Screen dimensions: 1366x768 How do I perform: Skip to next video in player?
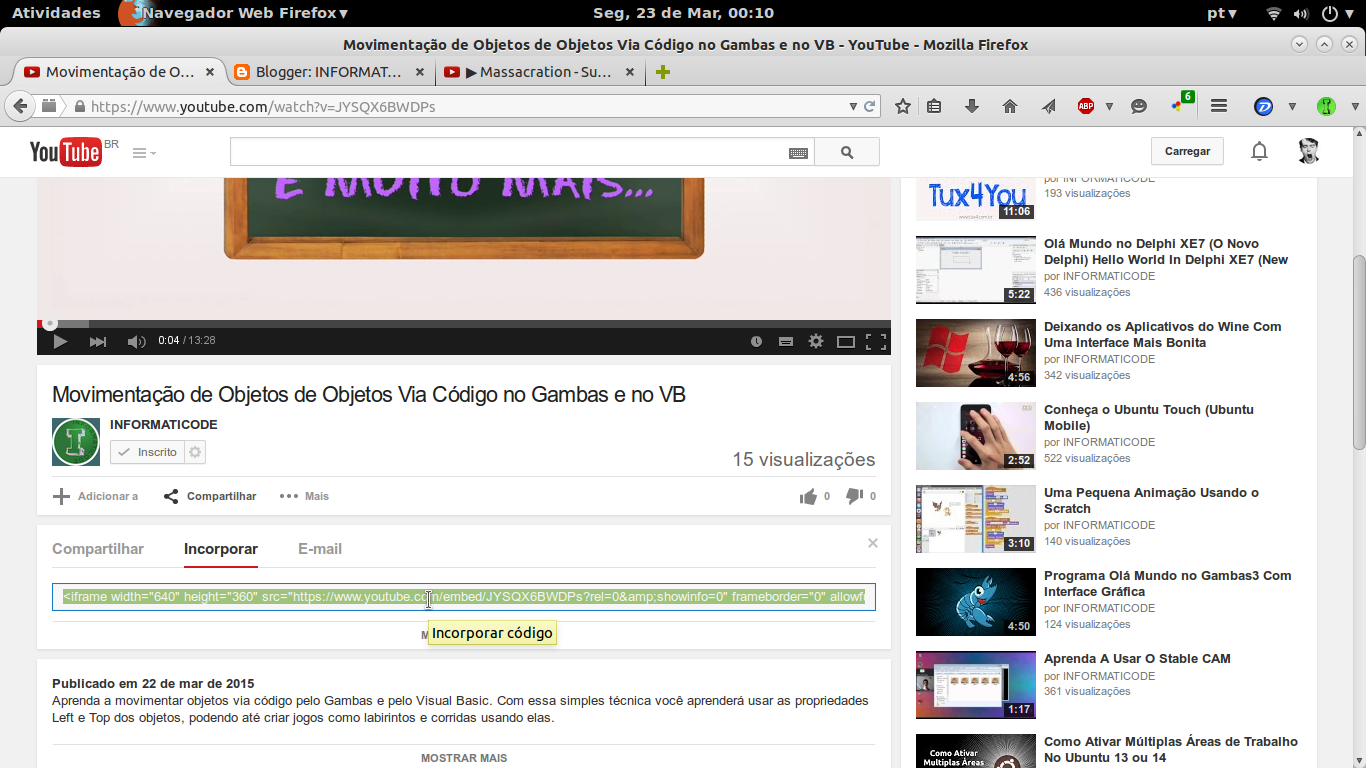click(98, 341)
